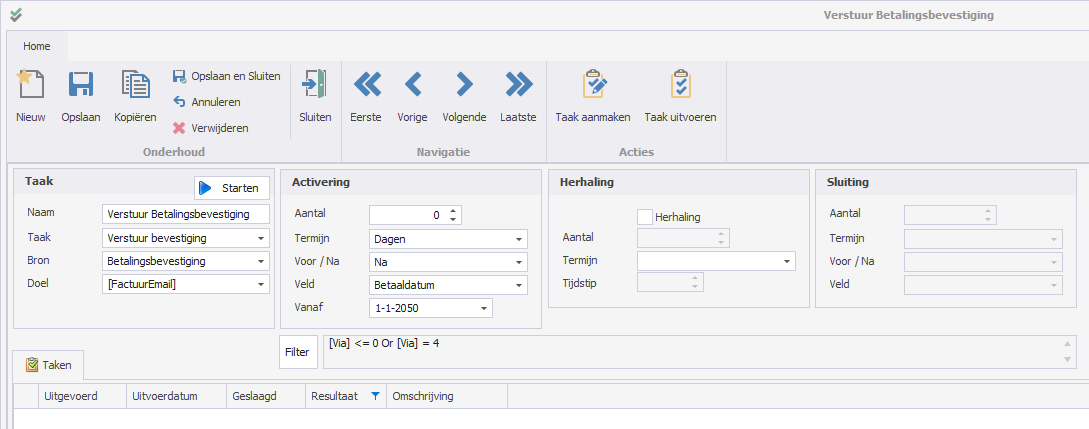
Task: Open the Voor / Na dropdown in Activering
Action: (519, 262)
